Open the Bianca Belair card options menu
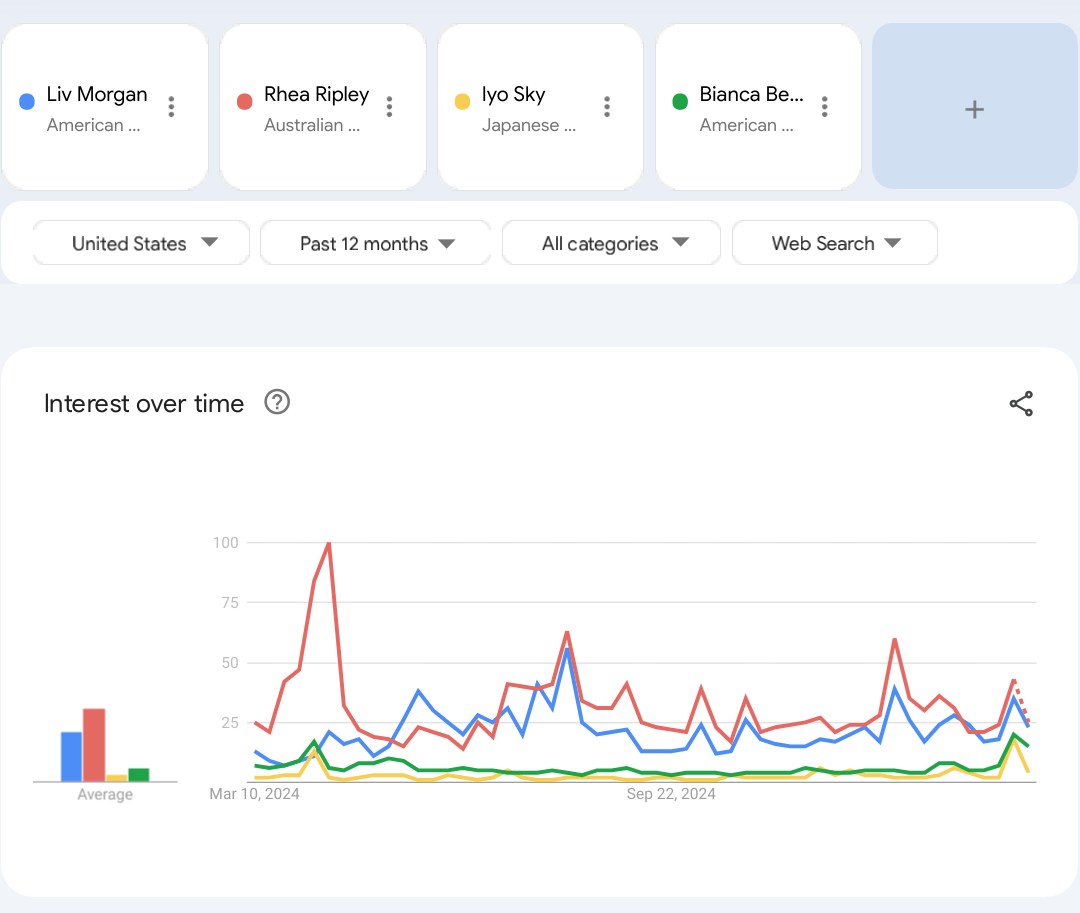The width and height of the screenshot is (1080, 913). [824, 107]
